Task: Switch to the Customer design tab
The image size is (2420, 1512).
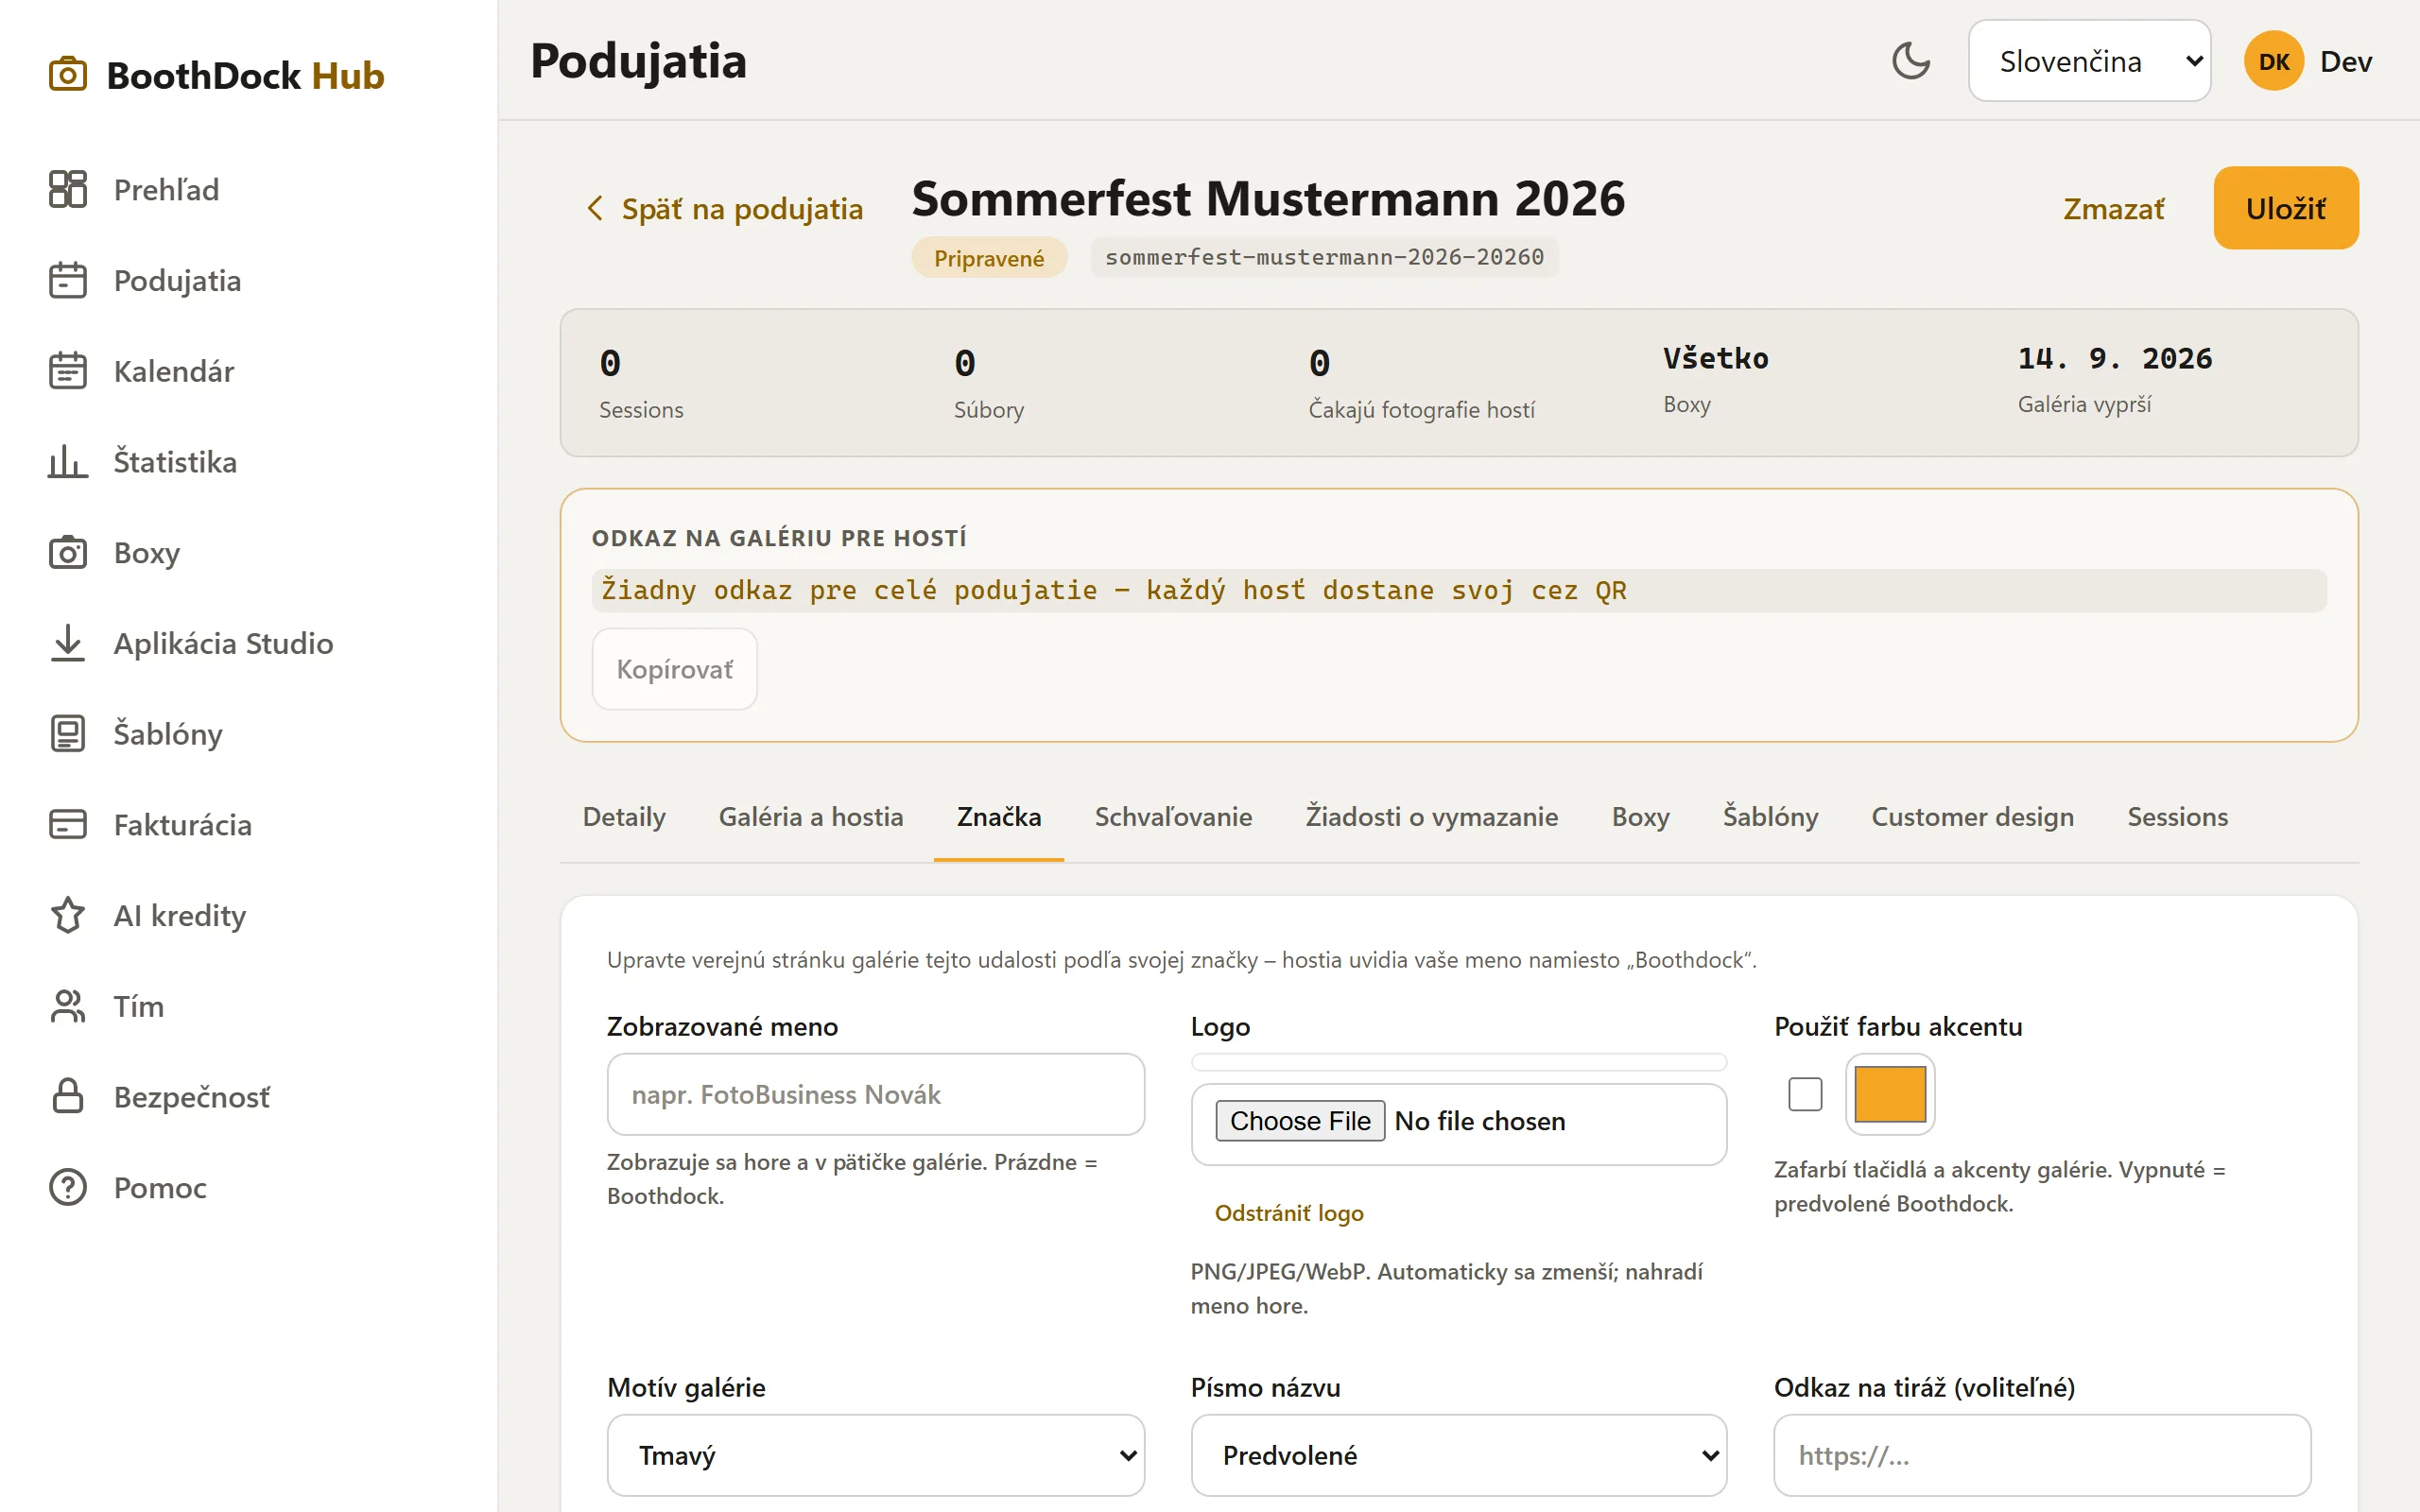Action: click(1972, 817)
